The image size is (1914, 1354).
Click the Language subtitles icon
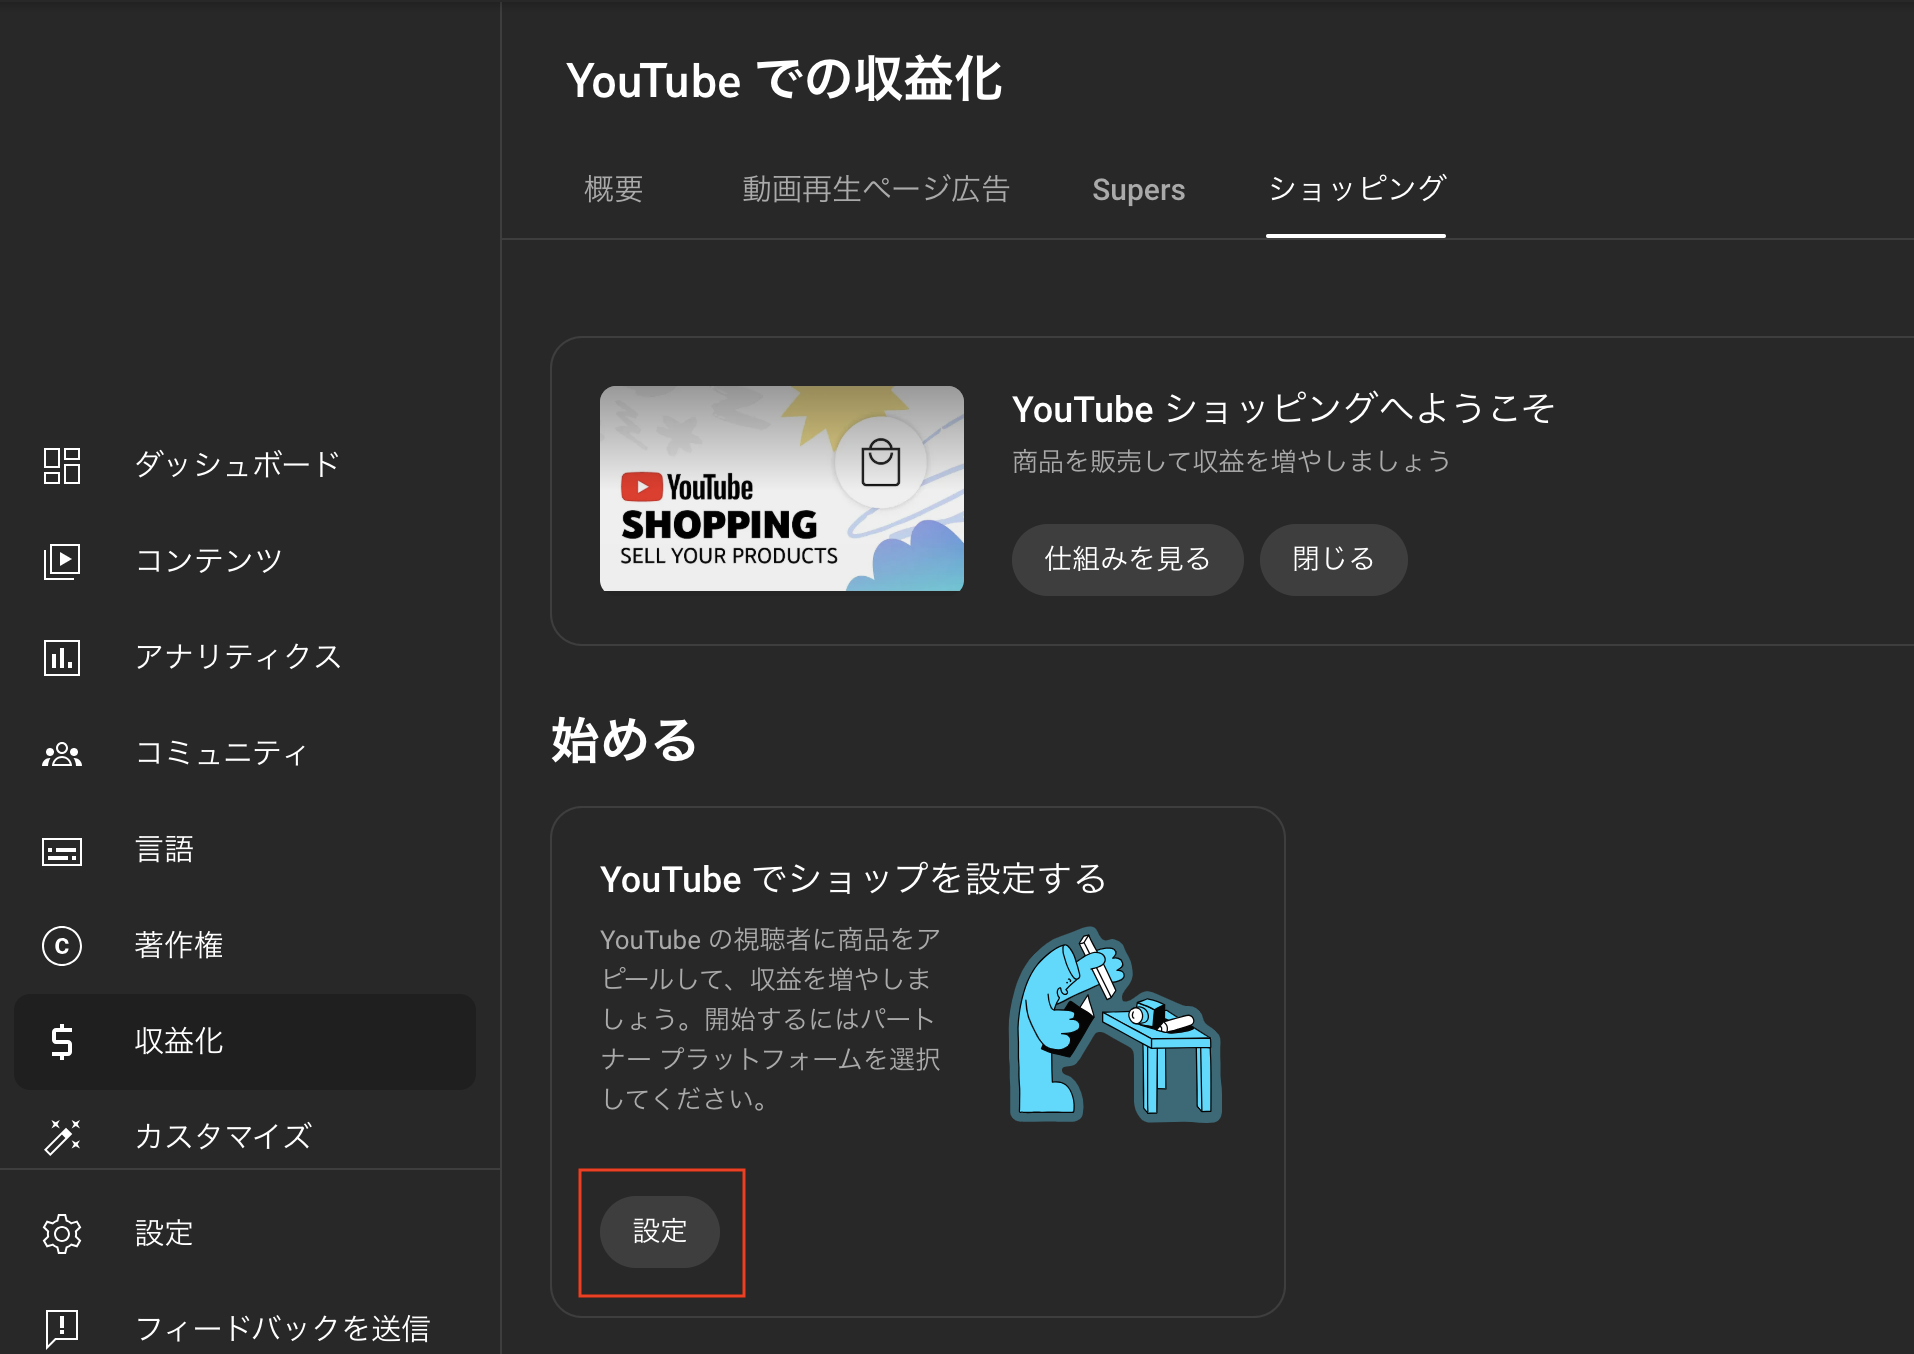click(x=62, y=851)
